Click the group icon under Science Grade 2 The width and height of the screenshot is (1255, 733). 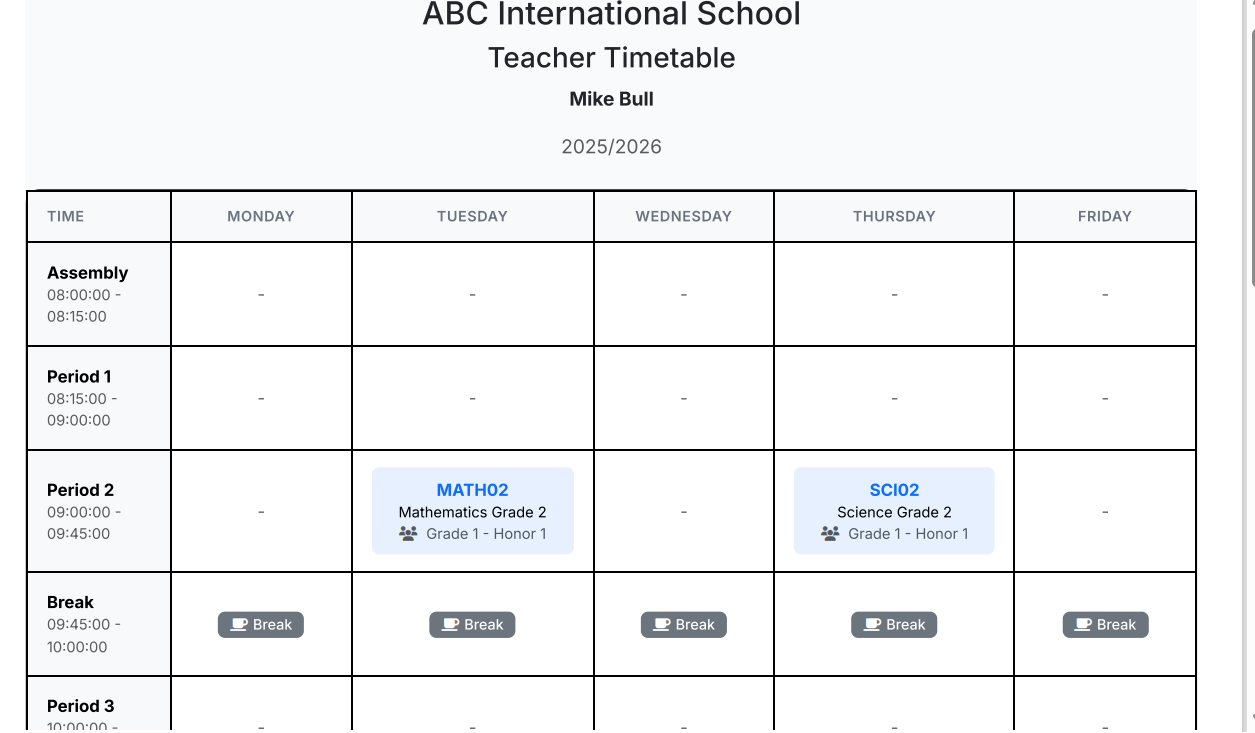830,534
